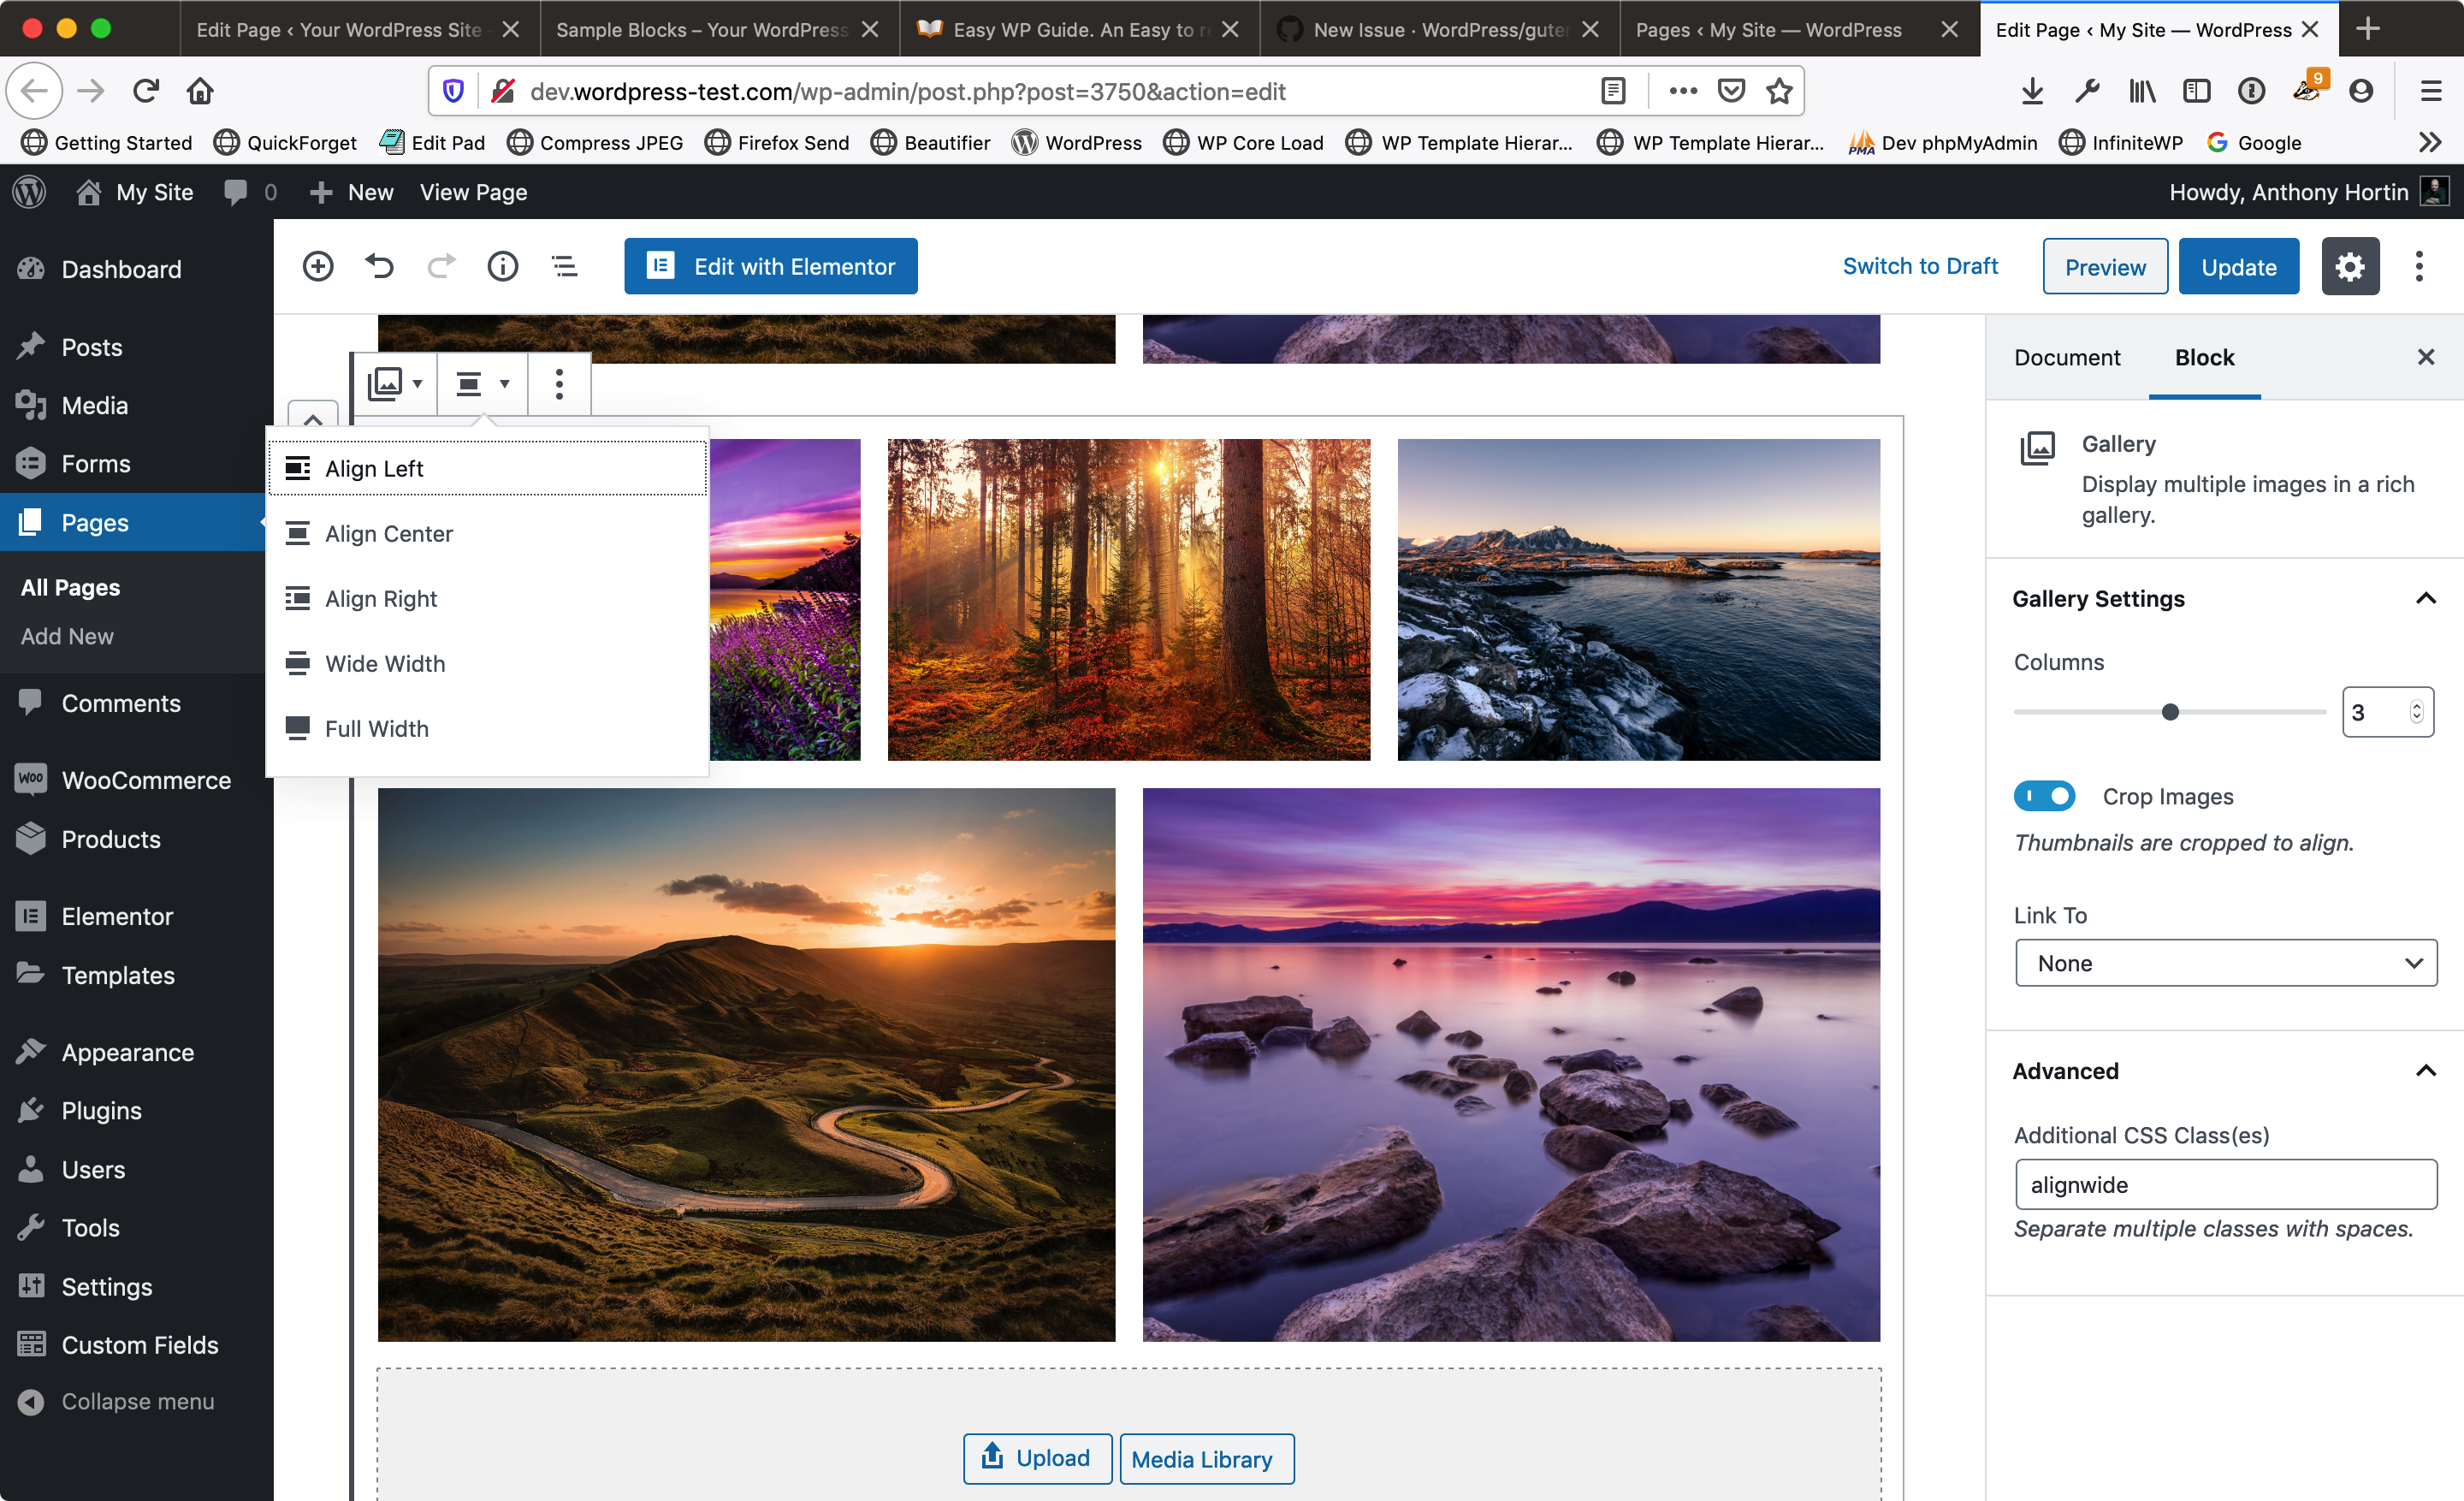Screen dimensions: 2464x1501
Task: Open block navigation list icon
Action: pyautogui.click(x=564, y=266)
